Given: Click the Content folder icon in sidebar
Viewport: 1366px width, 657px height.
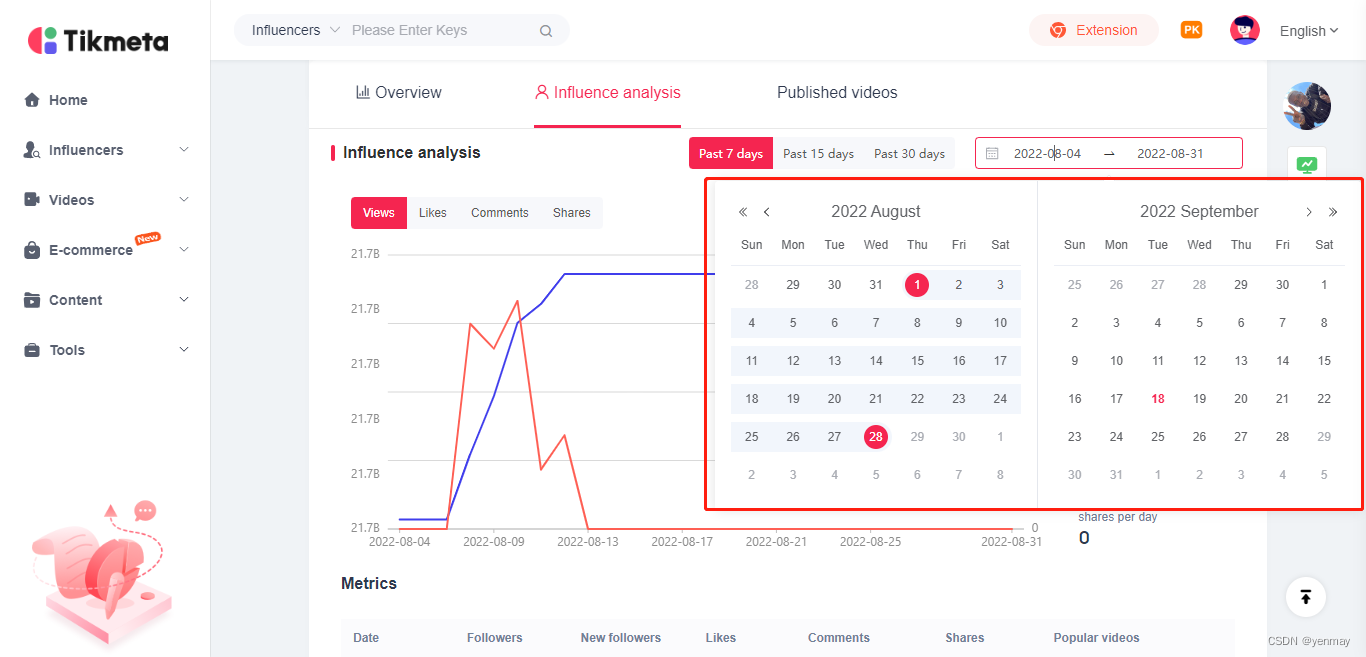Looking at the screenshot, I should point(32,300).
